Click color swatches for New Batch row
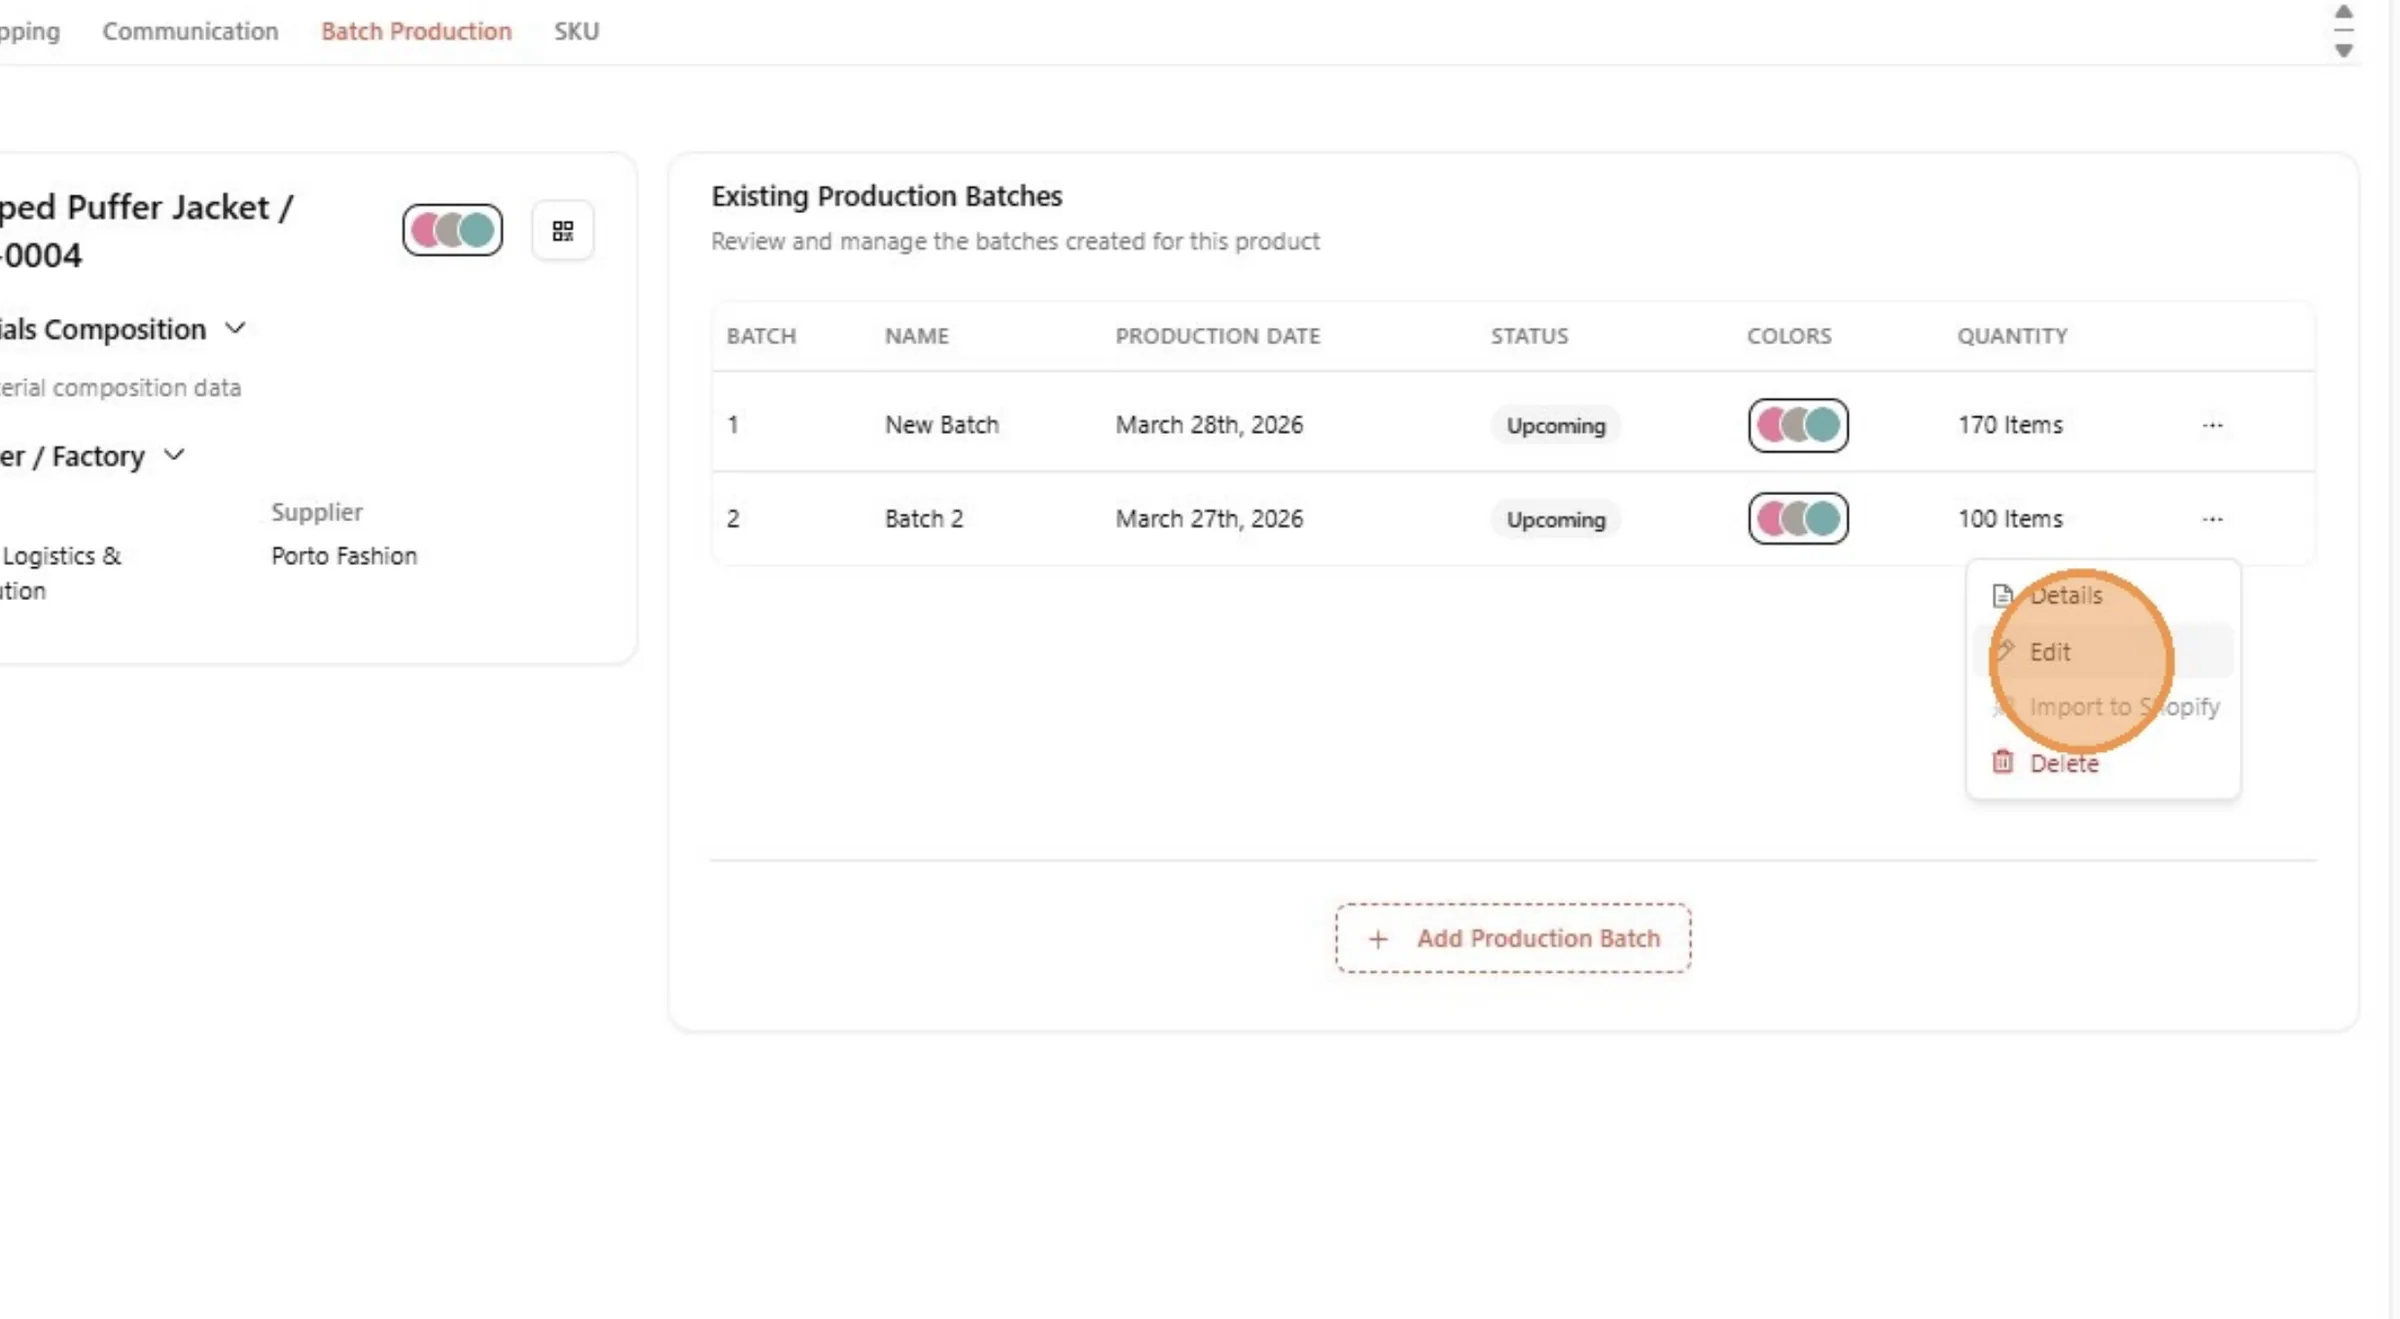Viewport: 2400px width, 1319px height. coord(1798,425)
